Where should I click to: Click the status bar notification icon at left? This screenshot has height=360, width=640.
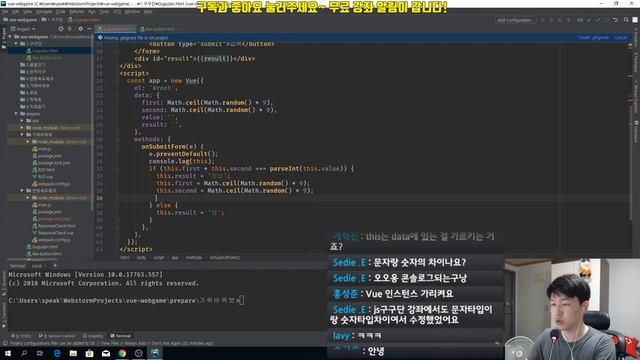tap(5, 343)
